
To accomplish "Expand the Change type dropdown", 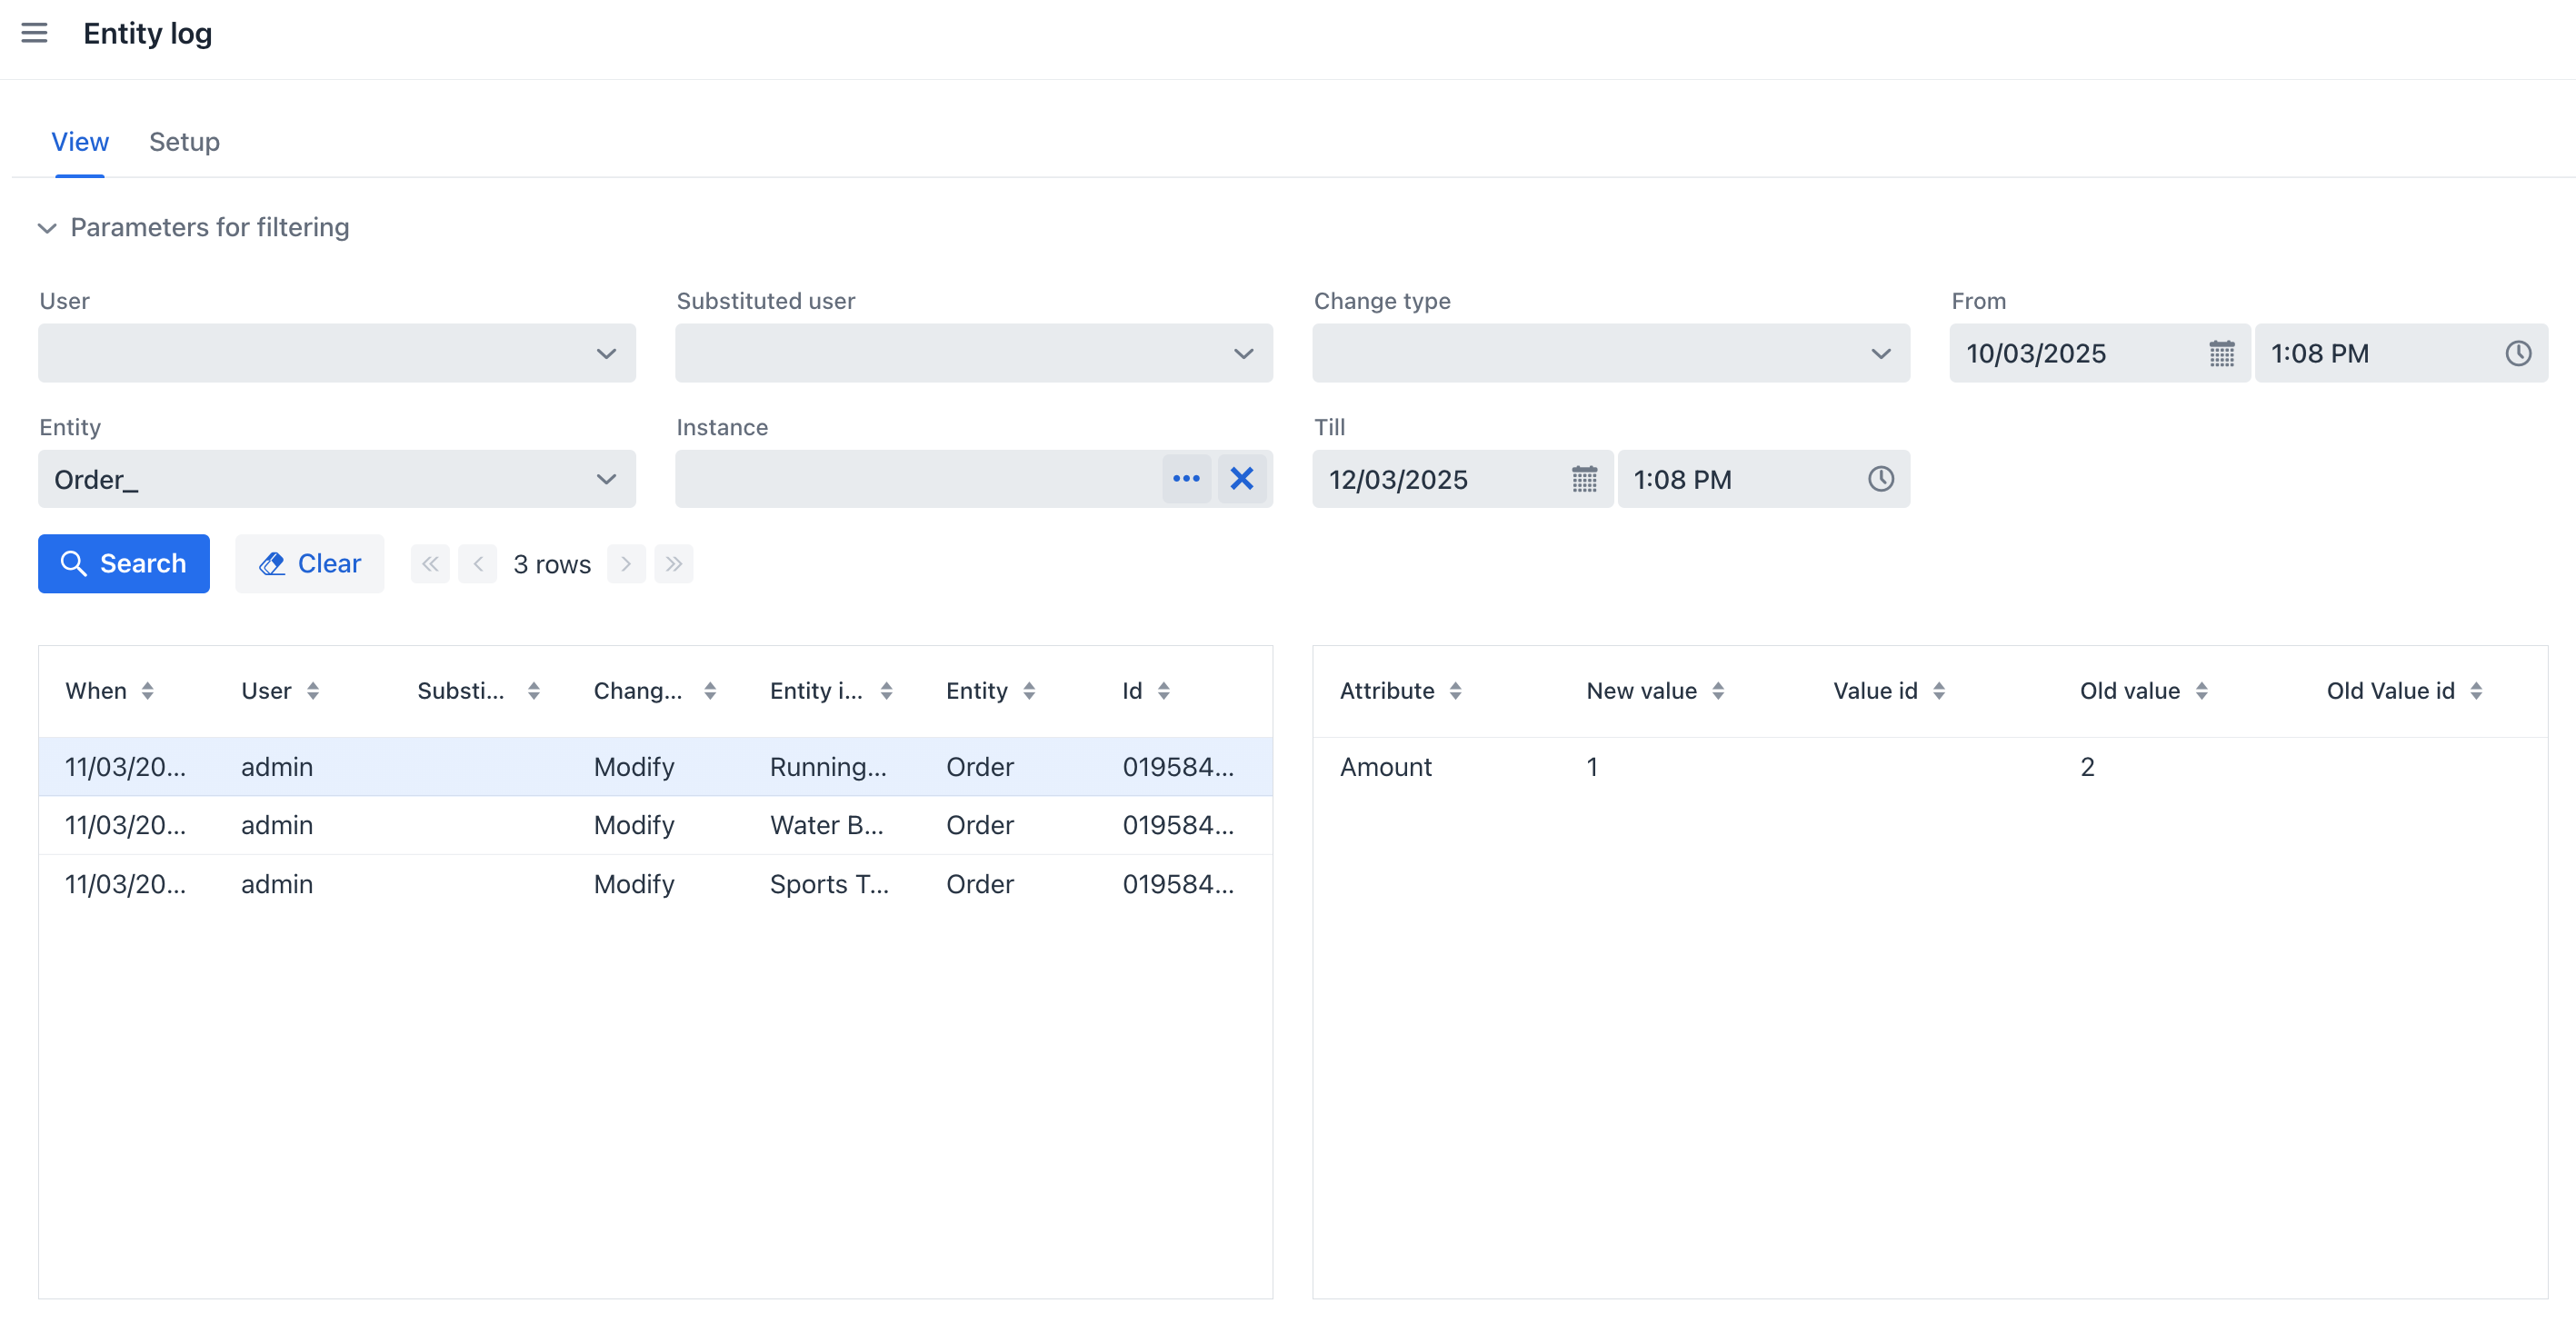I will pos(1881,353).
